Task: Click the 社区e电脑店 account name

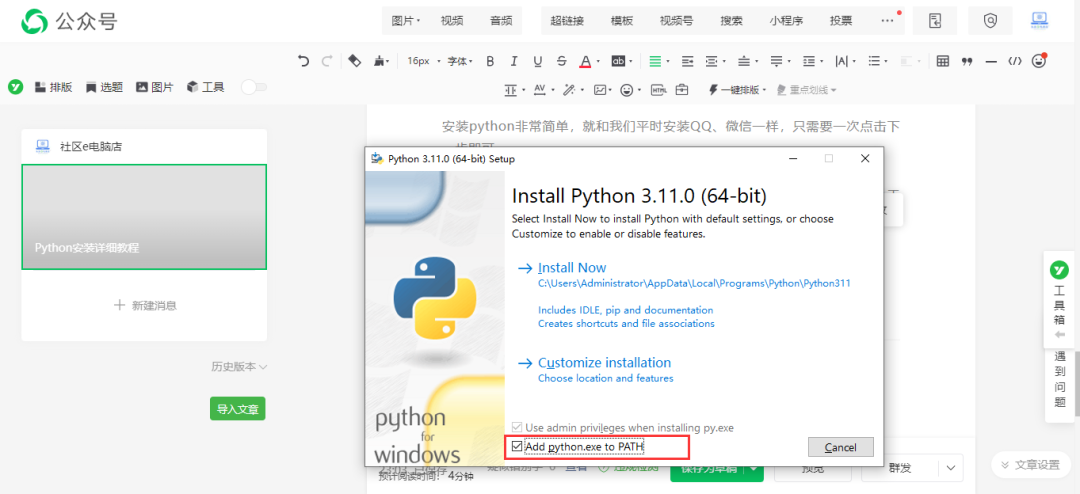Action: pyautogui.click(x=91, y=147)
